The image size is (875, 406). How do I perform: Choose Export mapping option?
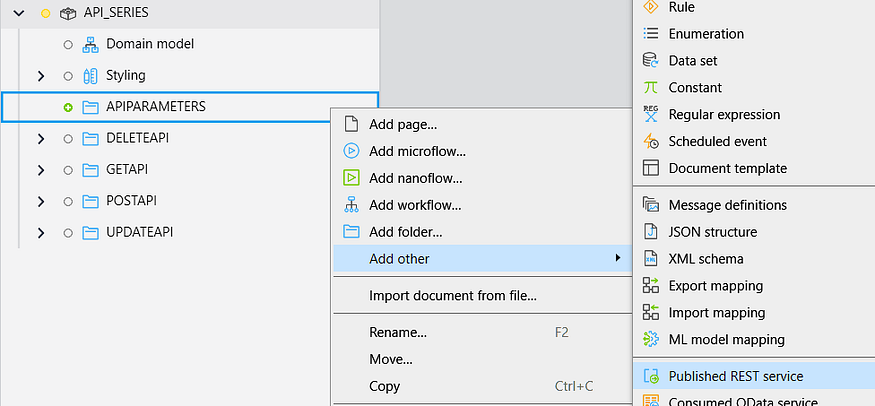click(x=715, y=286)
